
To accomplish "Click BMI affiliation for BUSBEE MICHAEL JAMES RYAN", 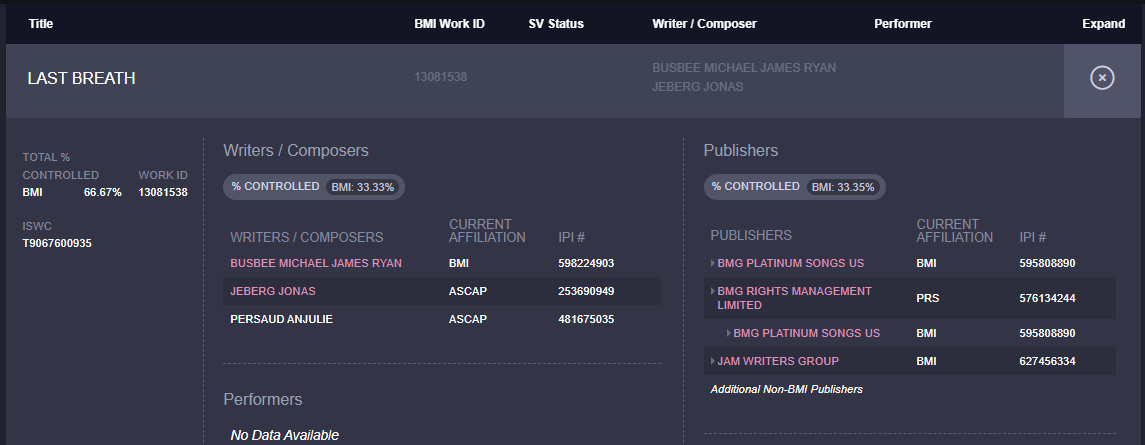I will tap(459, 263).
